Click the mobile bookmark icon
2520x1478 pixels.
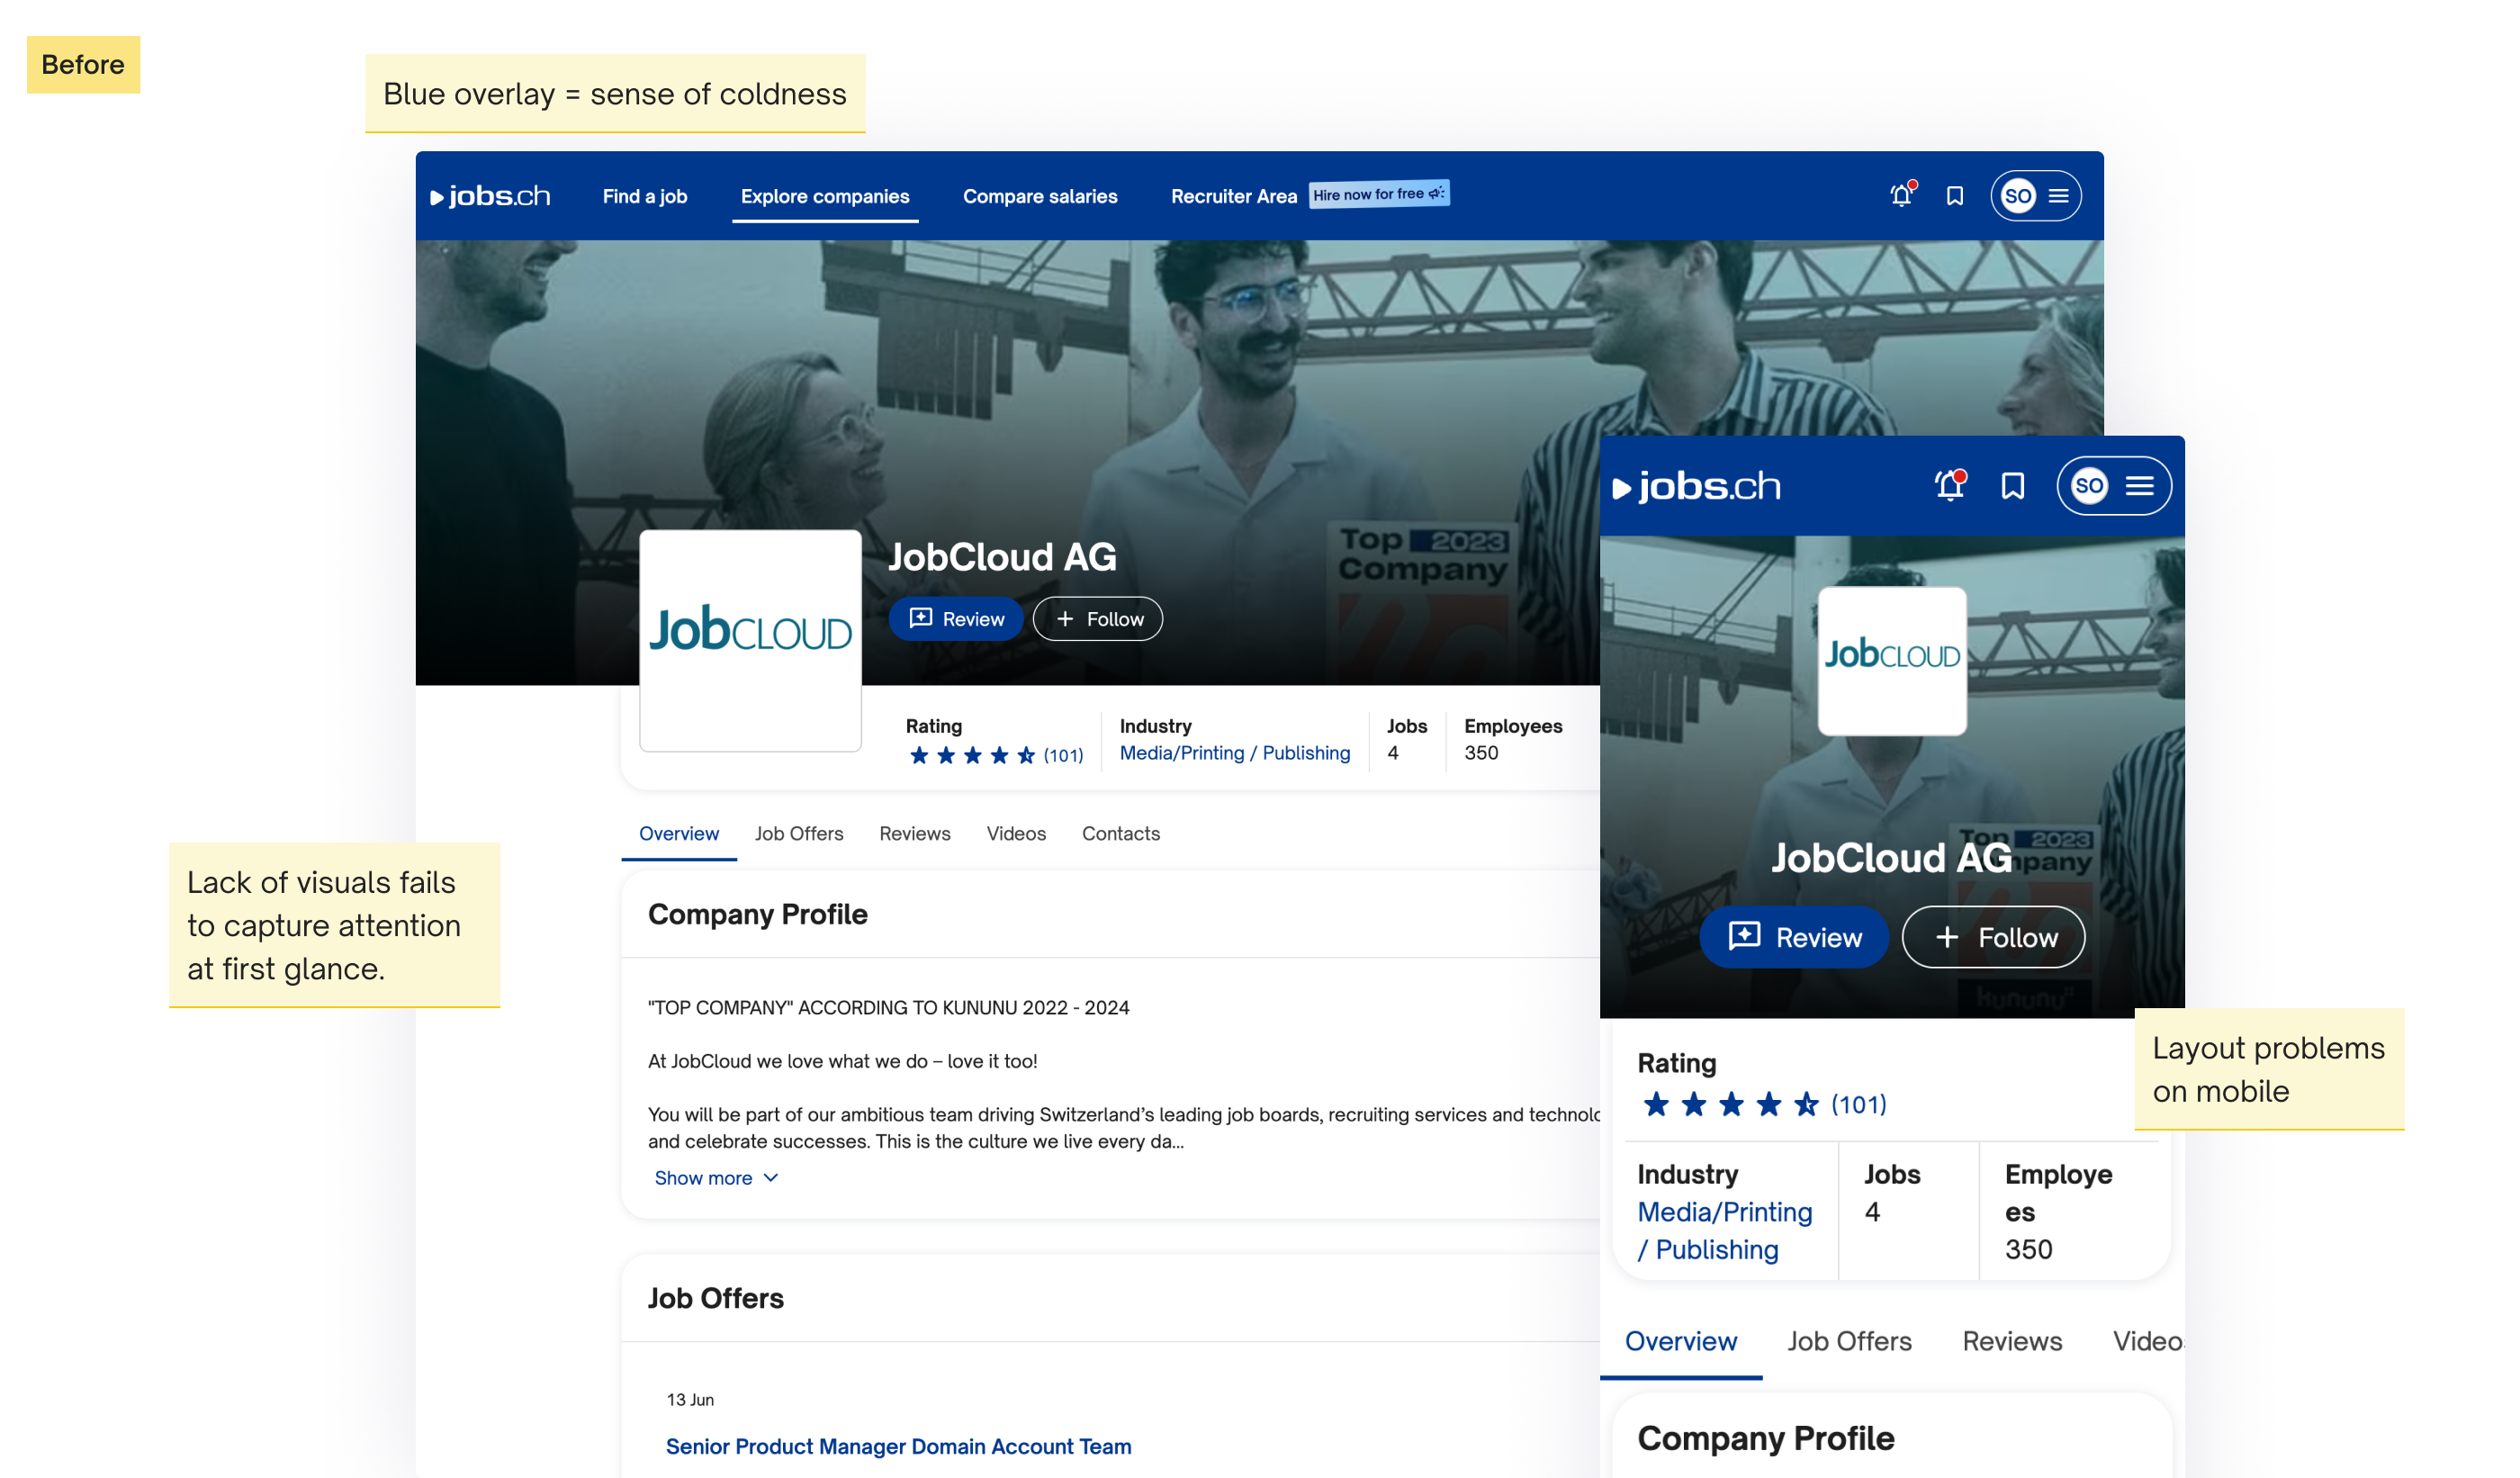(2012, 486)
